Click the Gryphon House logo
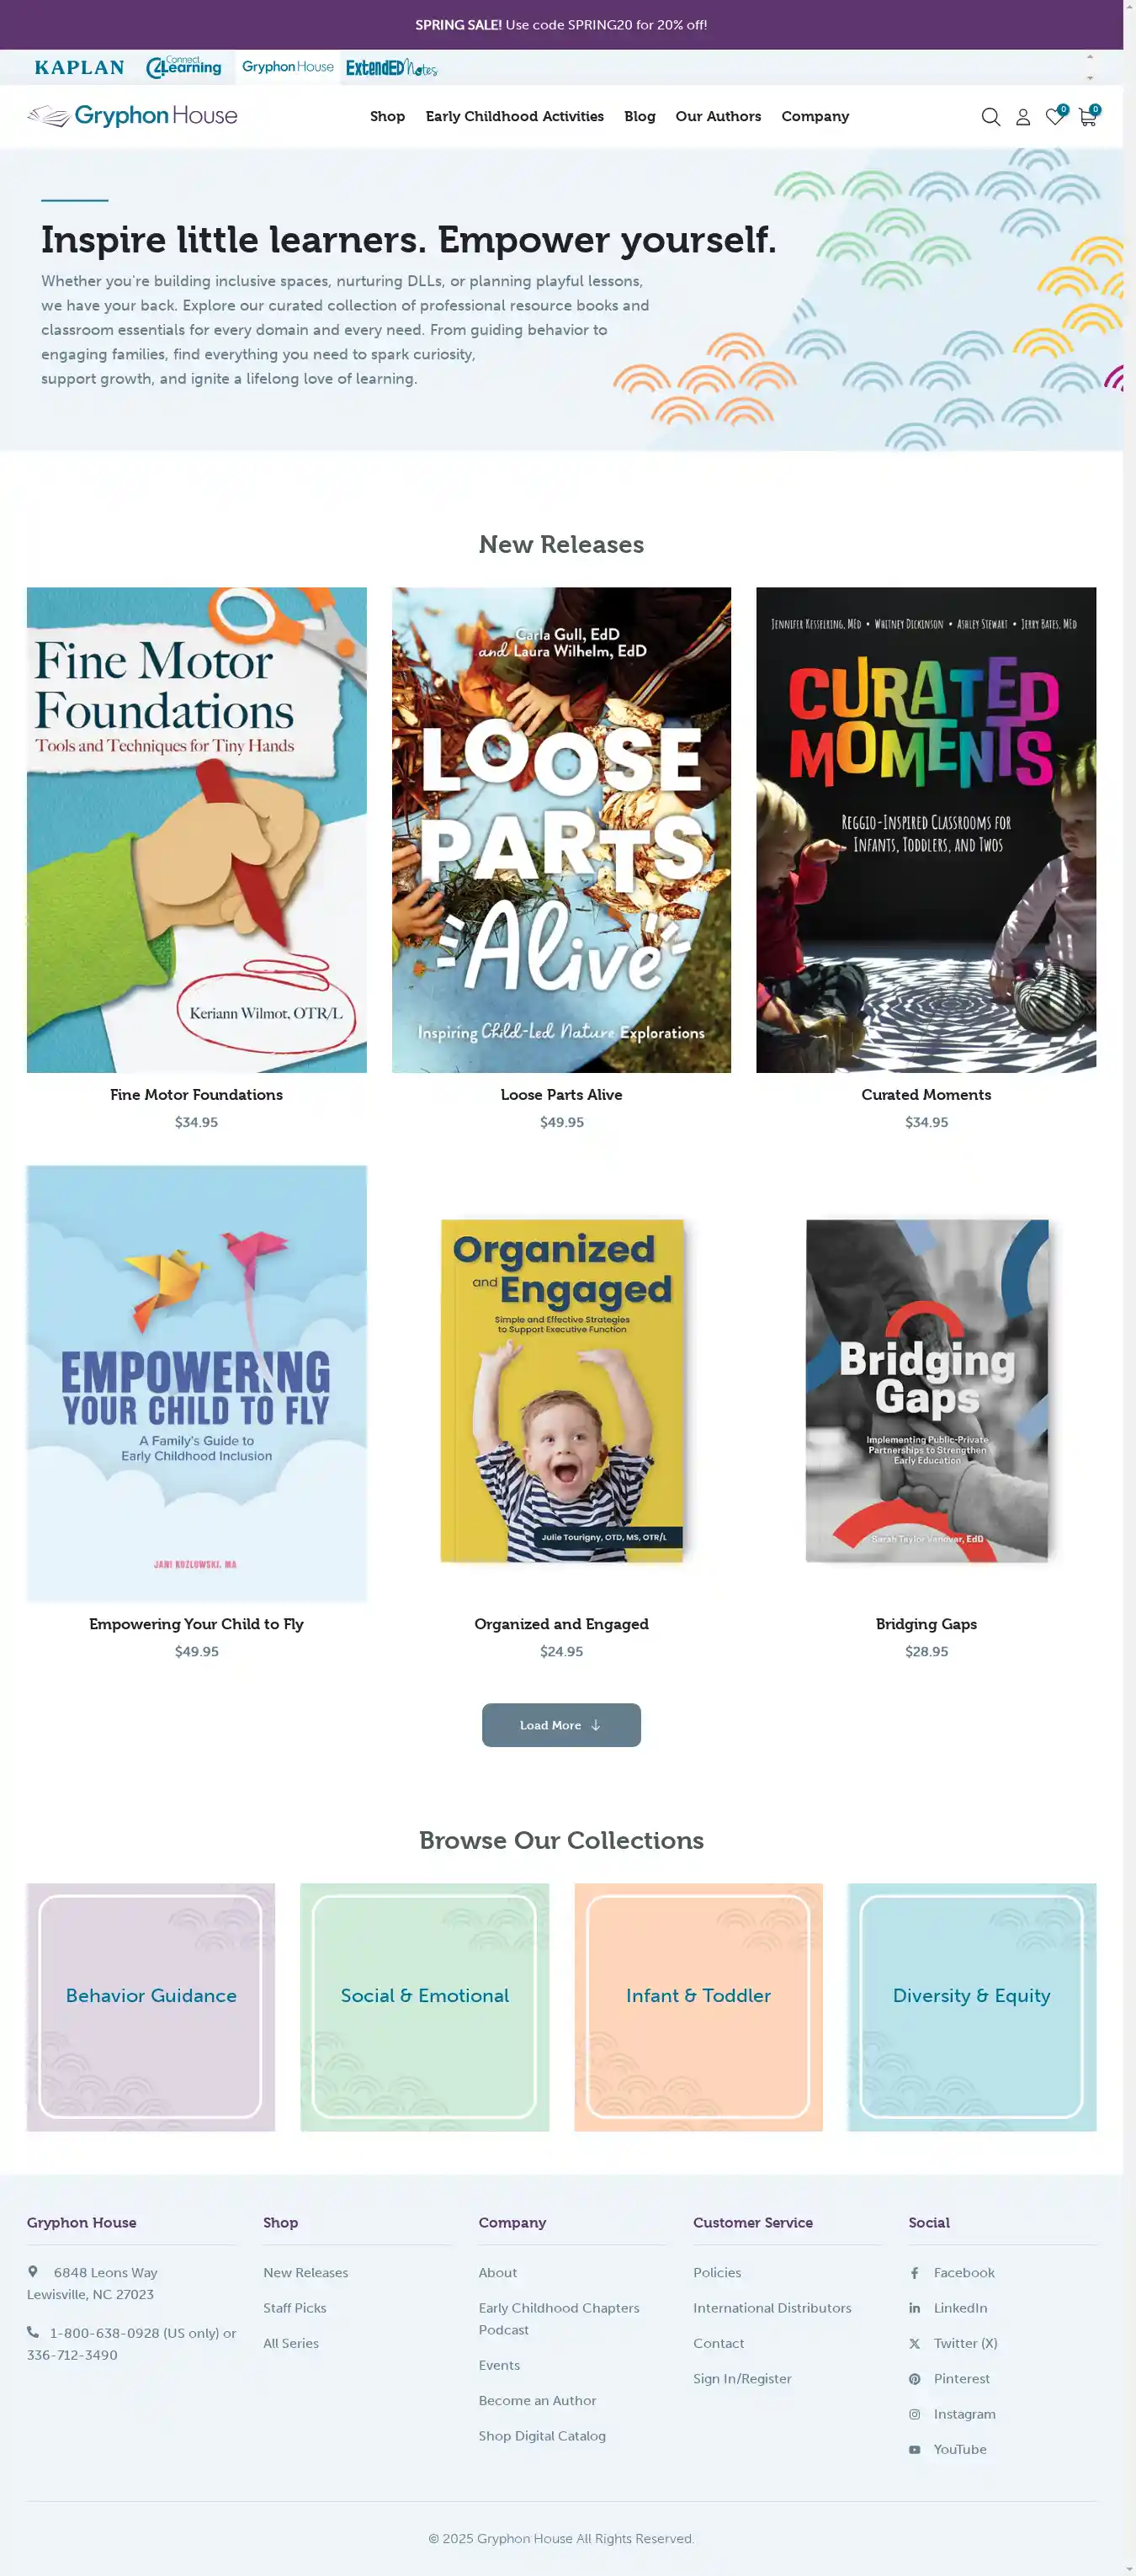This screenshot has height=2576, width=1136. pos(132,116)
